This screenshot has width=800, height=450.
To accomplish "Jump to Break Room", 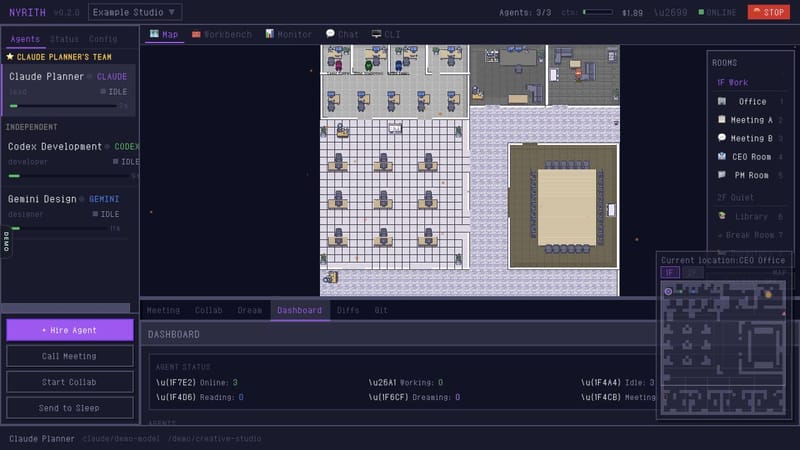I will click(x=750, y=235).
